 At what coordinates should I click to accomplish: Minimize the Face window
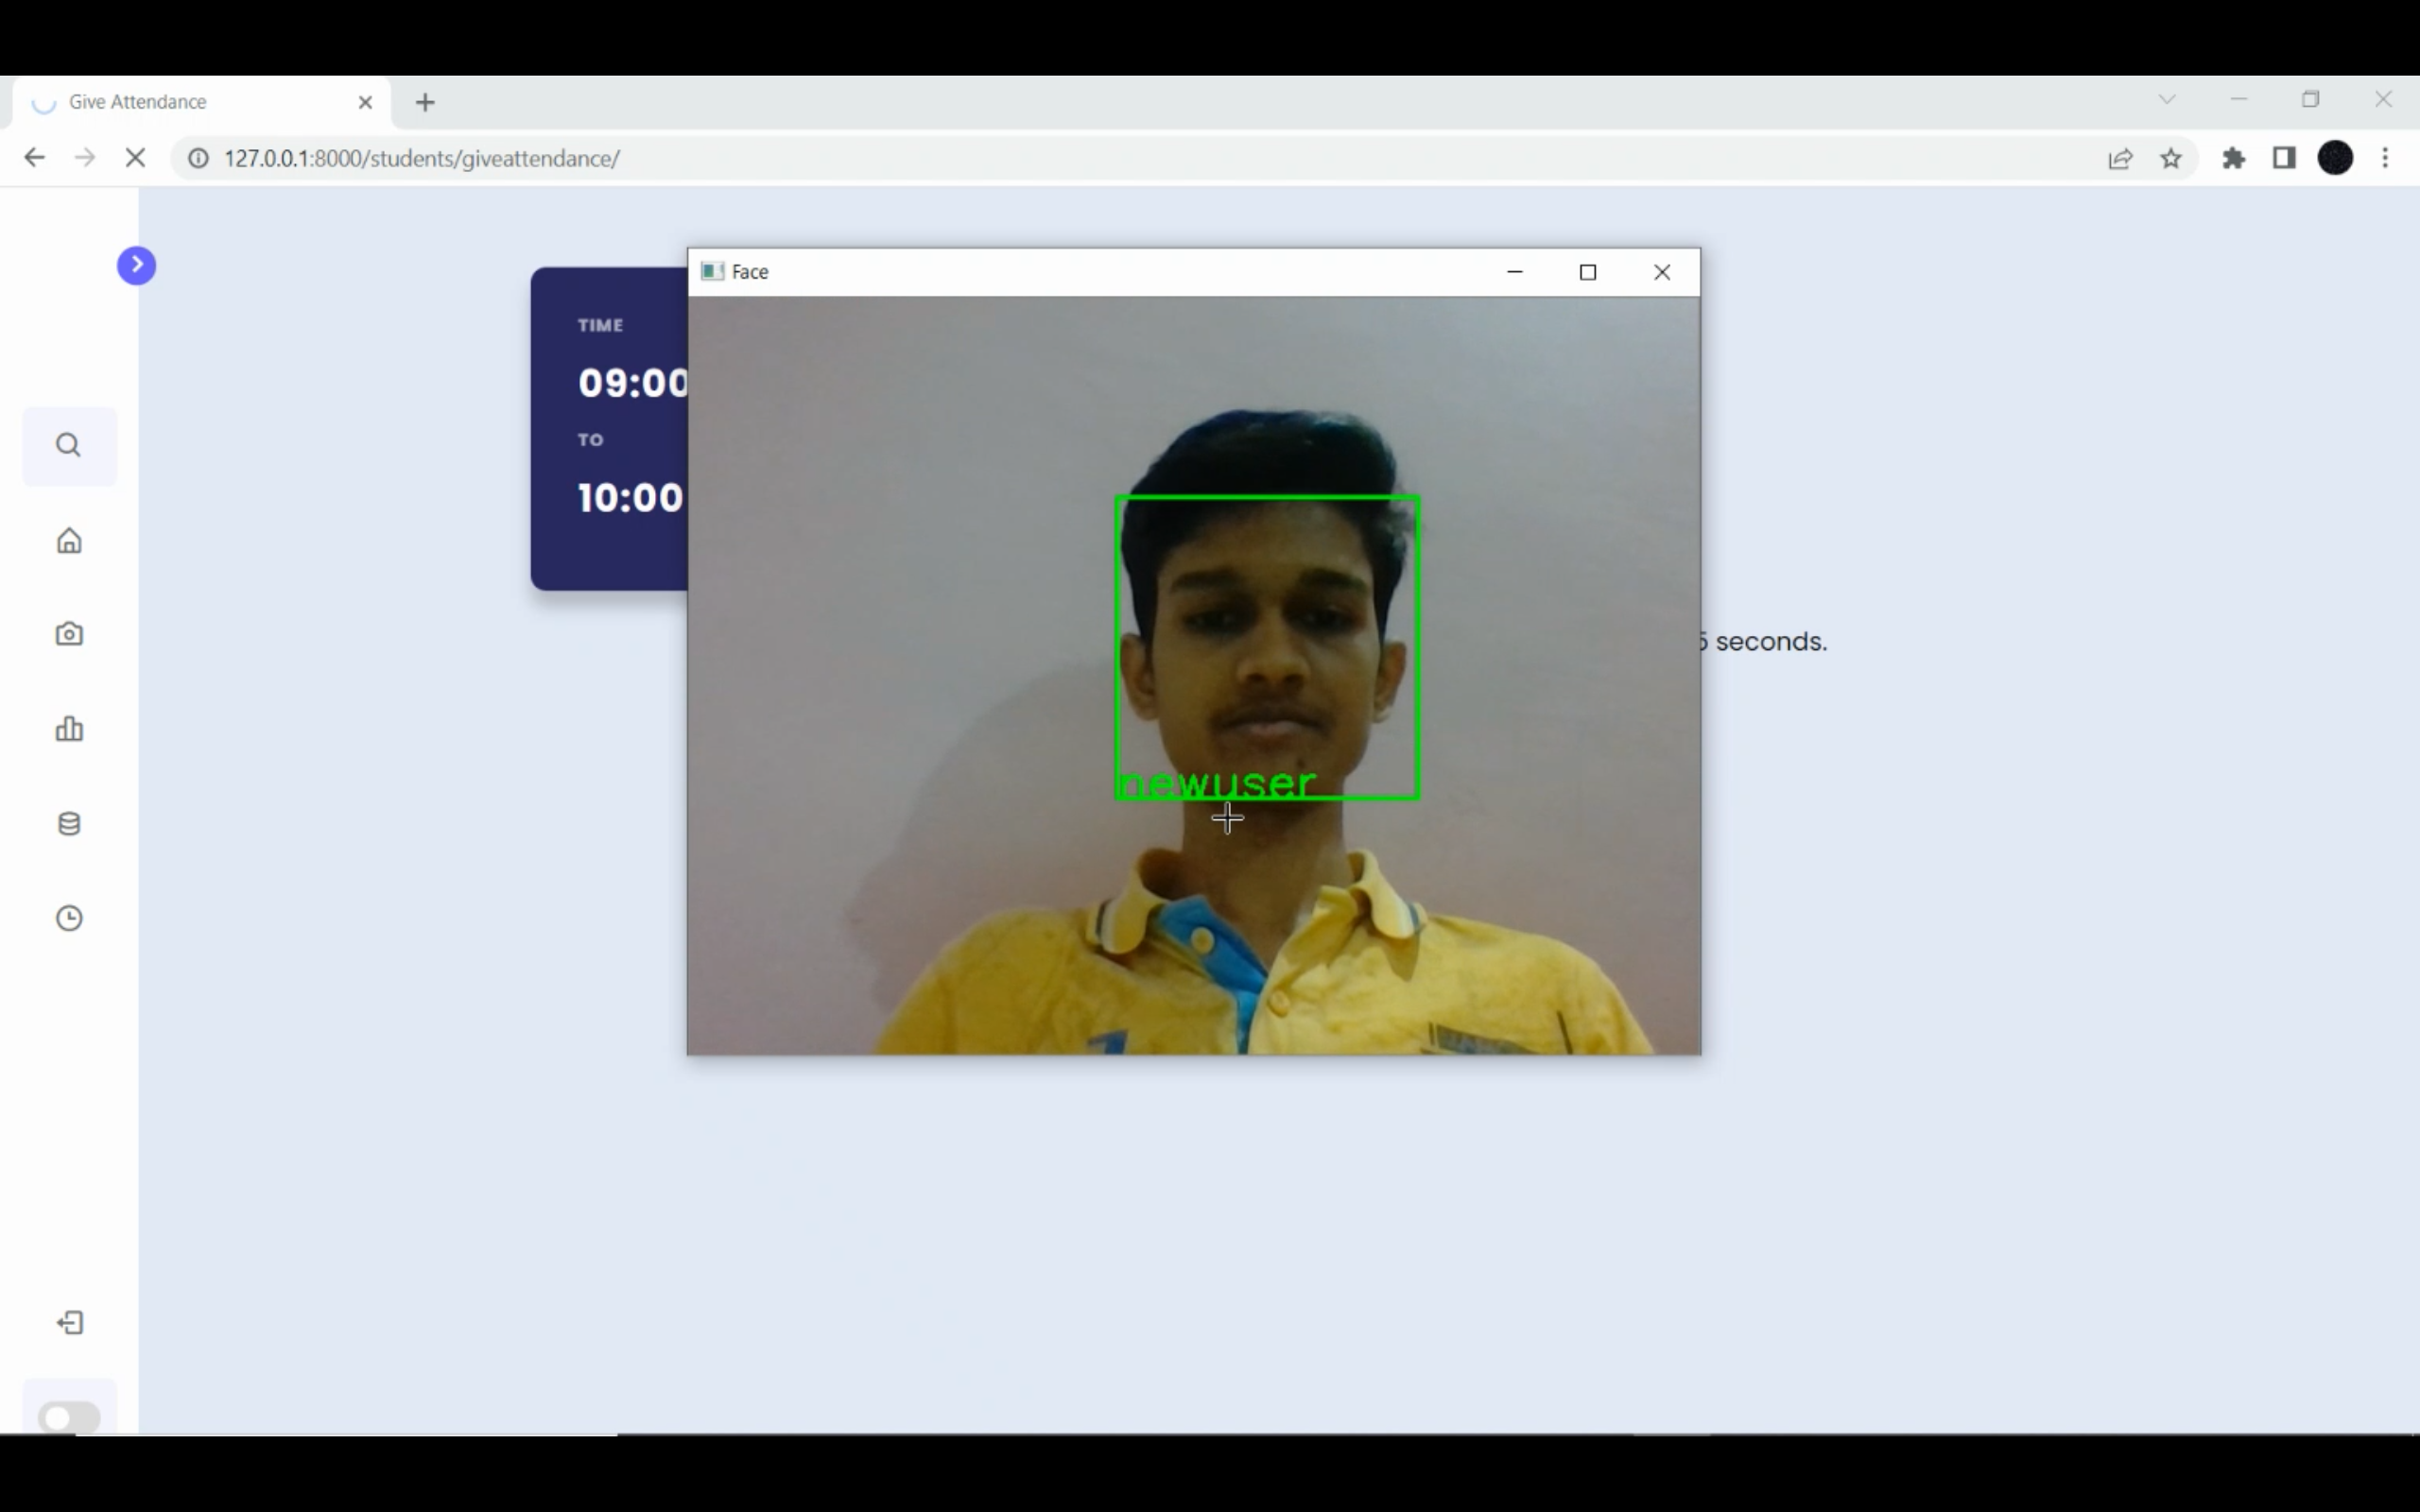(x=1515, y=272)
